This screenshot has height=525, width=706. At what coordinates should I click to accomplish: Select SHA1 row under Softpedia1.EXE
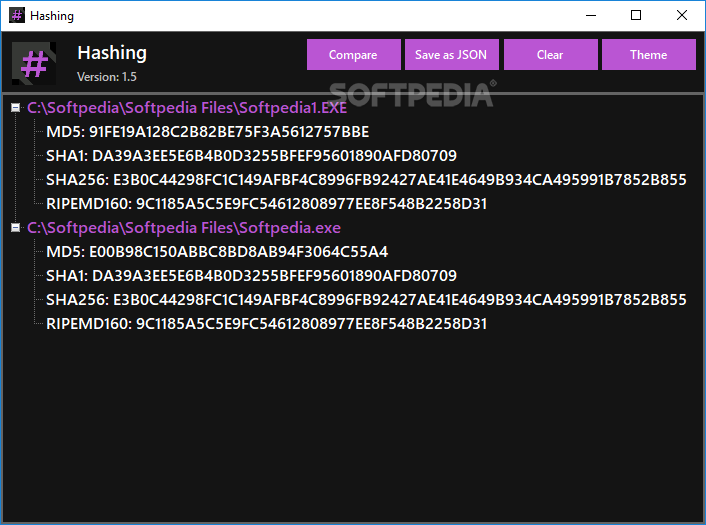(251, 156)
